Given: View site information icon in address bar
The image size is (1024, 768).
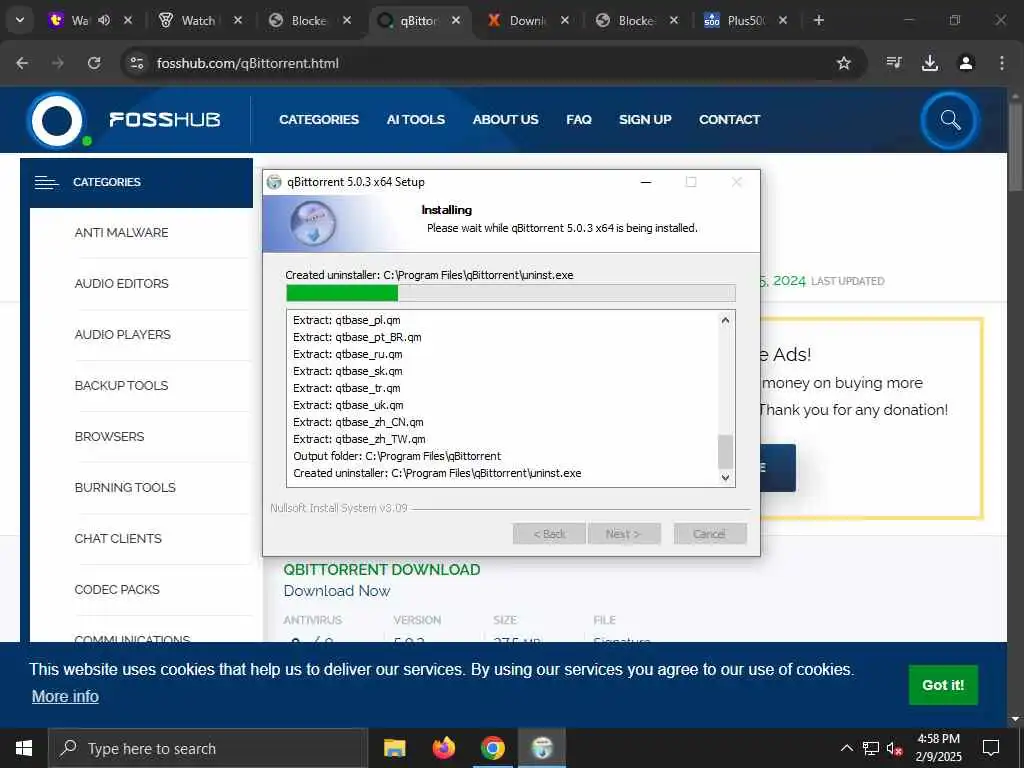Looking at the screenshot, I should (137, 63).
